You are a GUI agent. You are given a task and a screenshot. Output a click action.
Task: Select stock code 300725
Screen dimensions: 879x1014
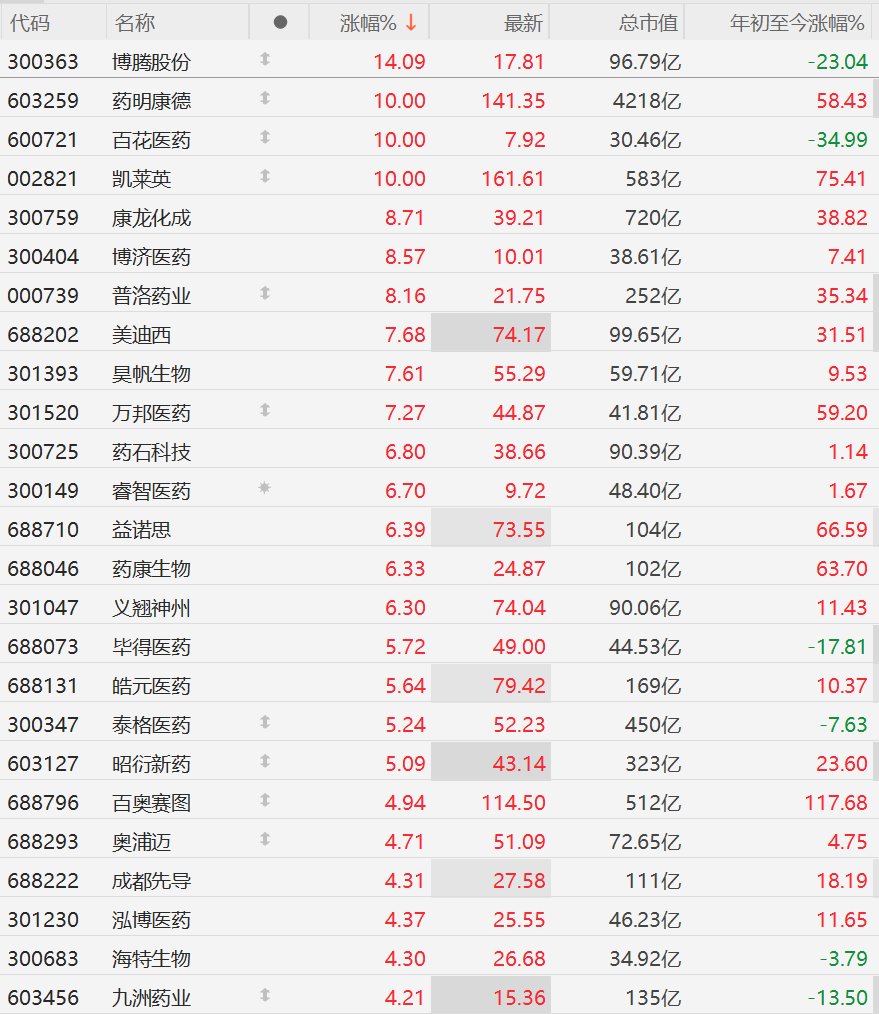click(43, 451)
